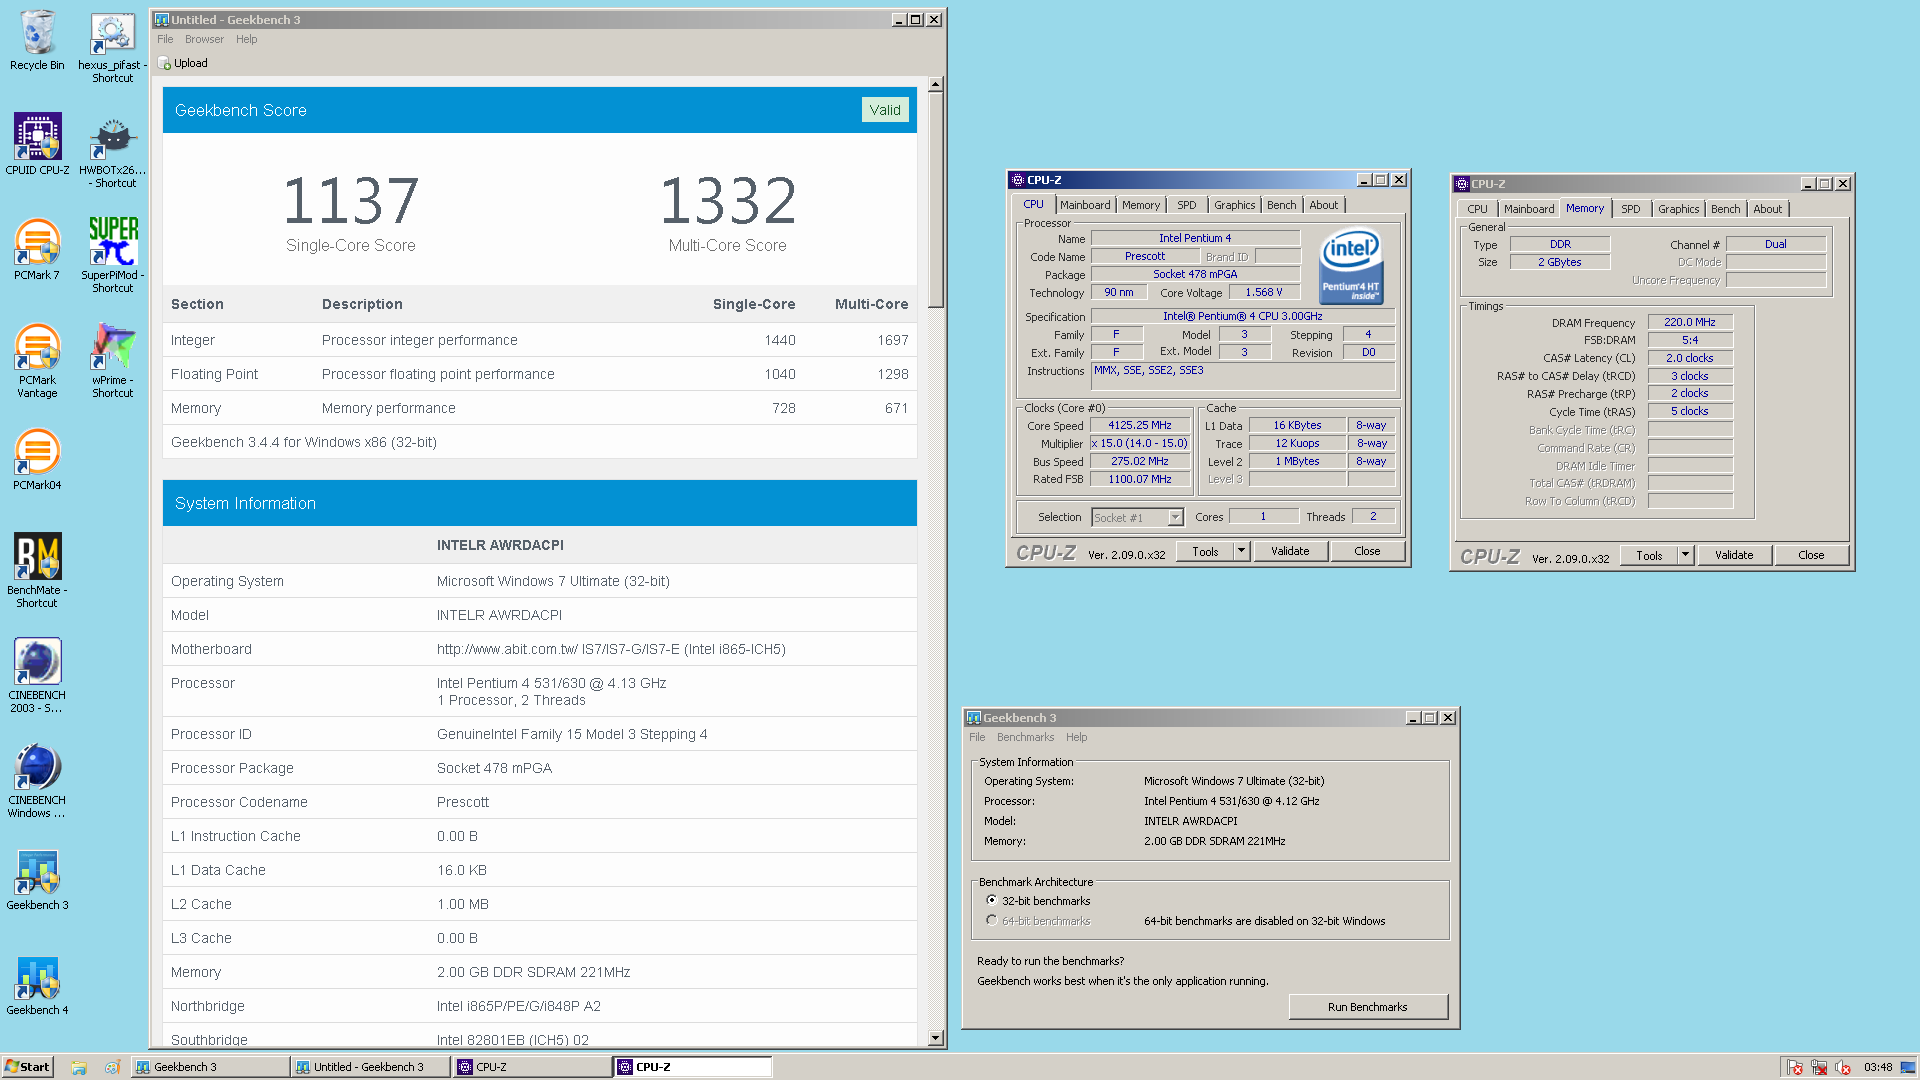1920x1080 pixels.
Task: Switch to first CPU-Z taskbar item
Action: (x=531, y=1067)
